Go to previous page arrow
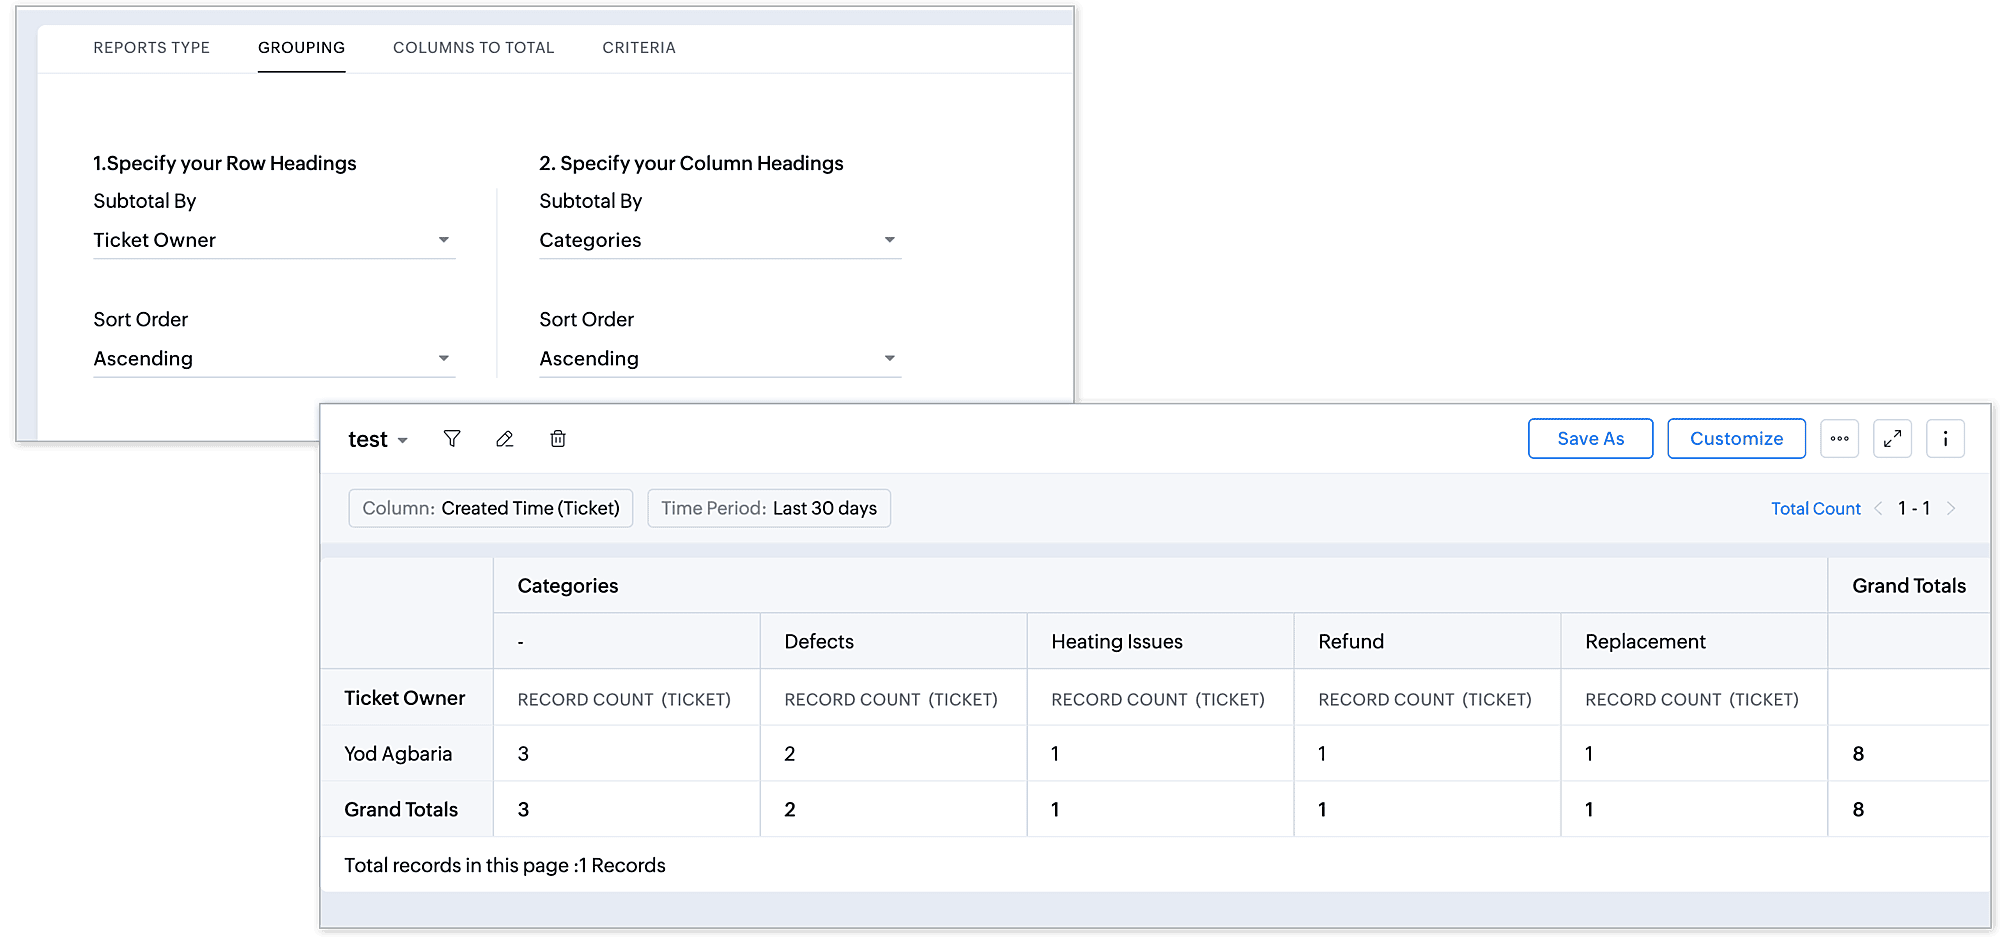Viewport: 2000px width, 937px height. 1878,508
